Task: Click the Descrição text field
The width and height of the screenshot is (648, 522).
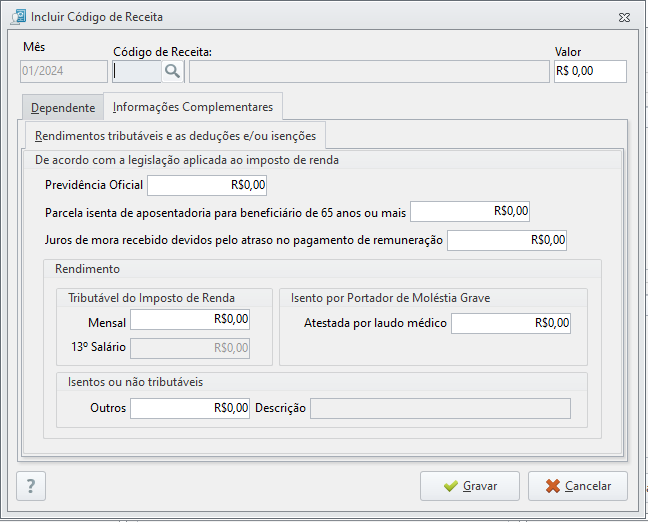Action: tap(441, 408)
